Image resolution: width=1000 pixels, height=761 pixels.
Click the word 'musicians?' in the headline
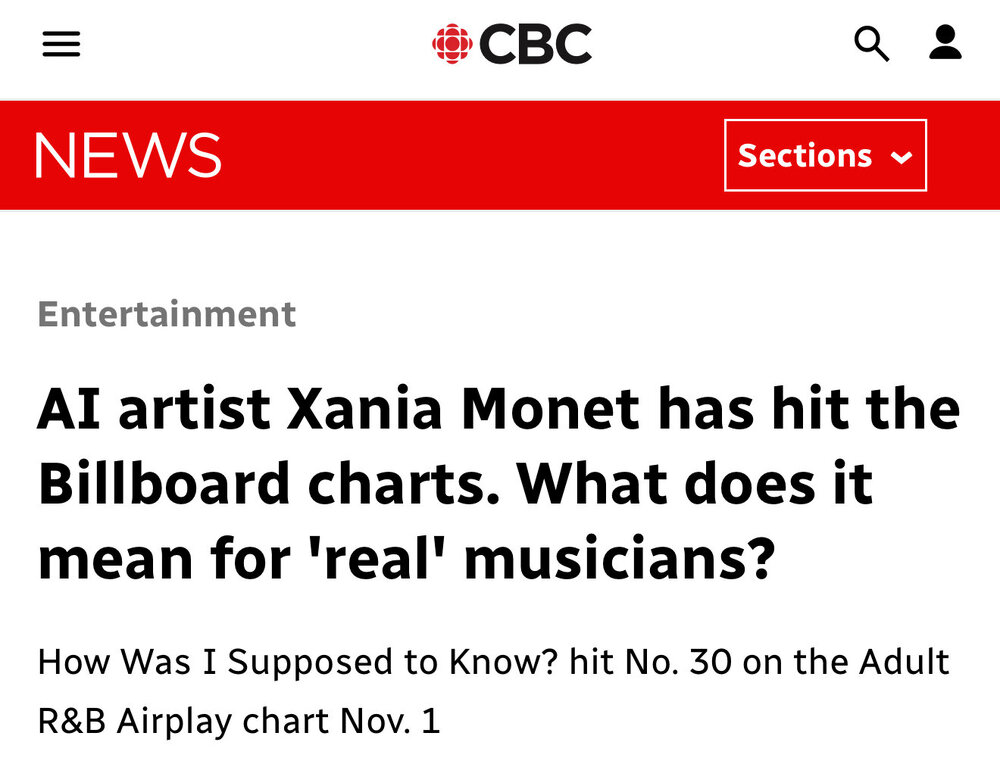click(x=620, y=560)
